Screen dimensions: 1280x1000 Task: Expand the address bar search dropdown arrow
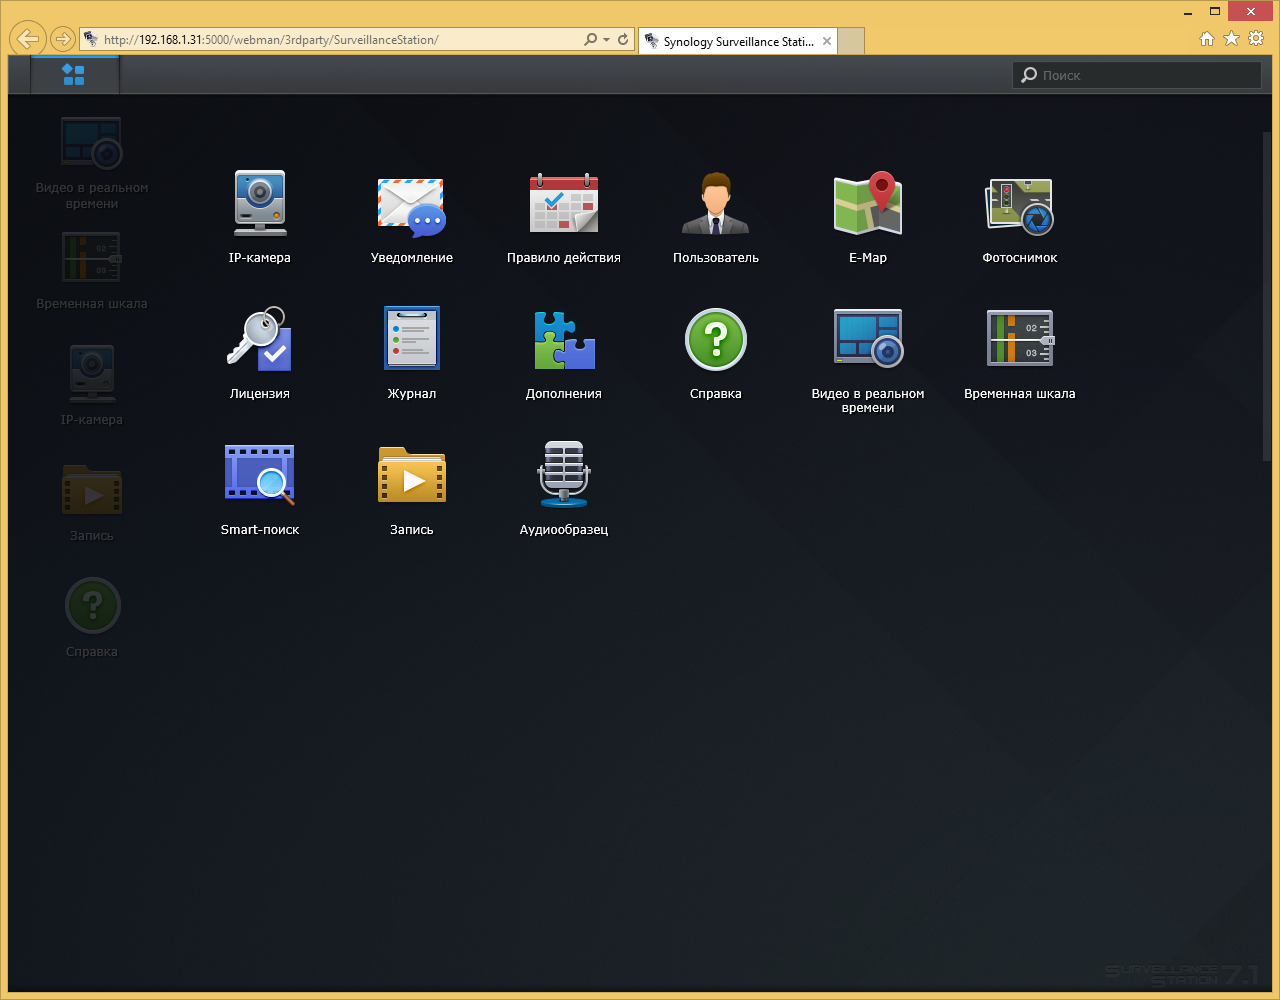(x=606, y=40)
